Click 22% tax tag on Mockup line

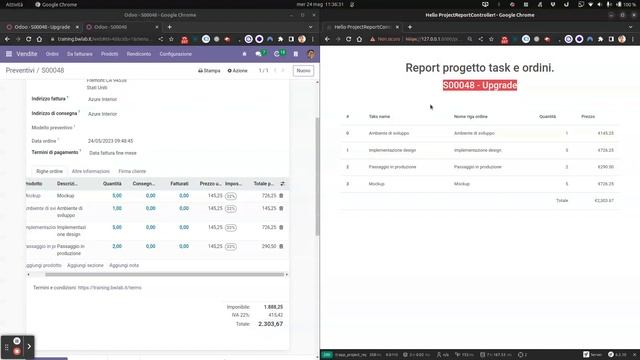coord(231,196)
